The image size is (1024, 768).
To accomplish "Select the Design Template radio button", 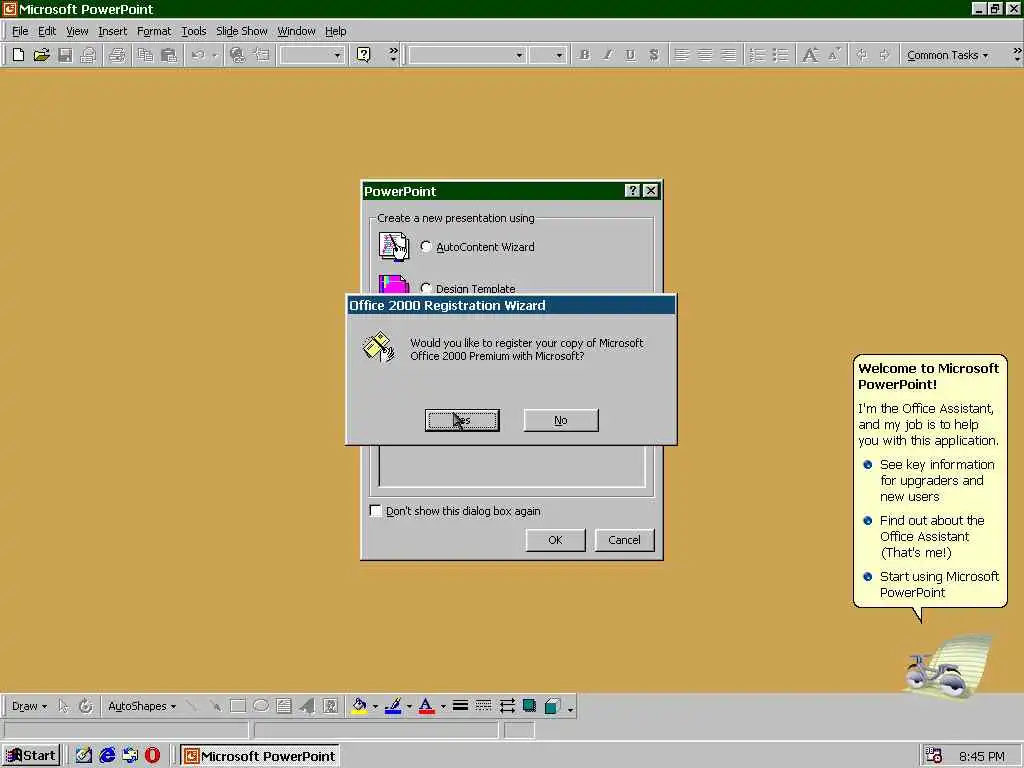I will pyautogui.click(x=426, y=287).
